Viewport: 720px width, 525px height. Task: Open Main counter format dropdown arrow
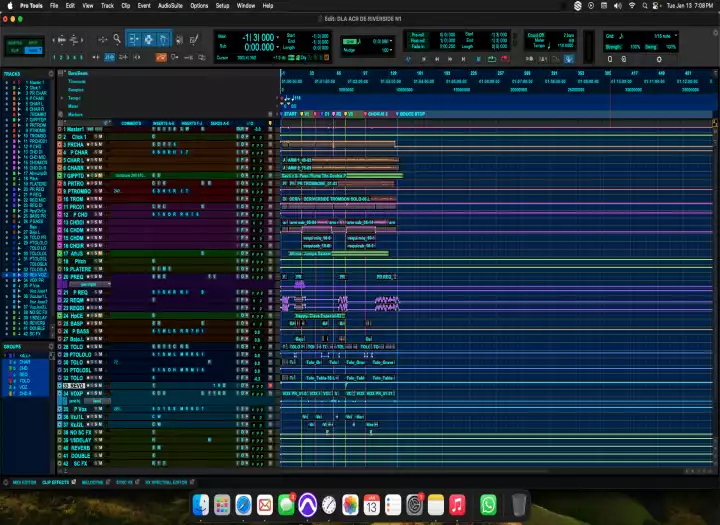click(x=277, y=37)
